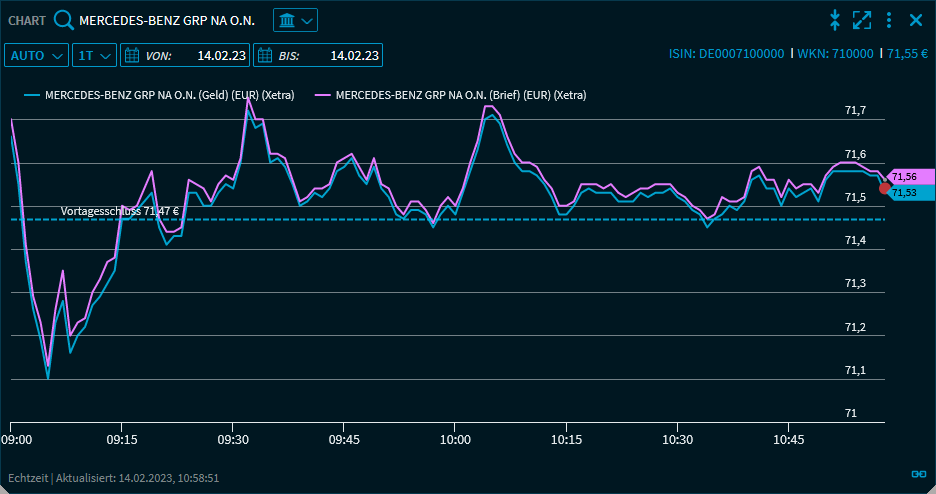Image resolution: width=936 pixels, height=494 pixels.
Task: Click the MERCEDES-BENZ GRP NA O.N. search title
Action: coord(167,20)
